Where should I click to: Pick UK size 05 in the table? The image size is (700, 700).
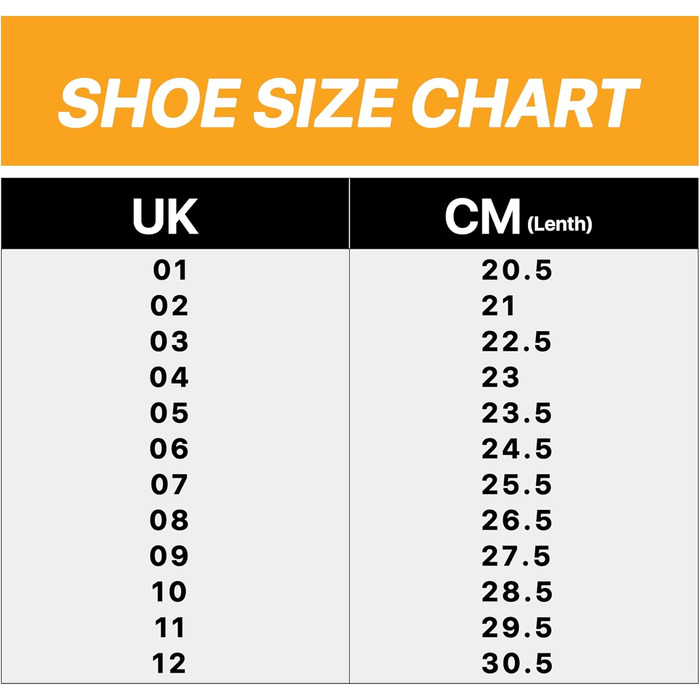click(169, 413)
